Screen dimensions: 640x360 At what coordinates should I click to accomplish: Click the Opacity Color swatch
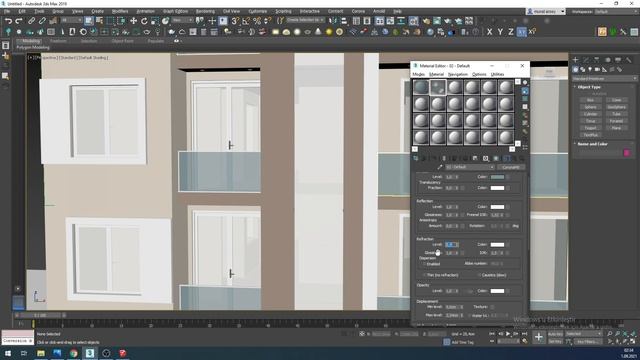[497, 291]
